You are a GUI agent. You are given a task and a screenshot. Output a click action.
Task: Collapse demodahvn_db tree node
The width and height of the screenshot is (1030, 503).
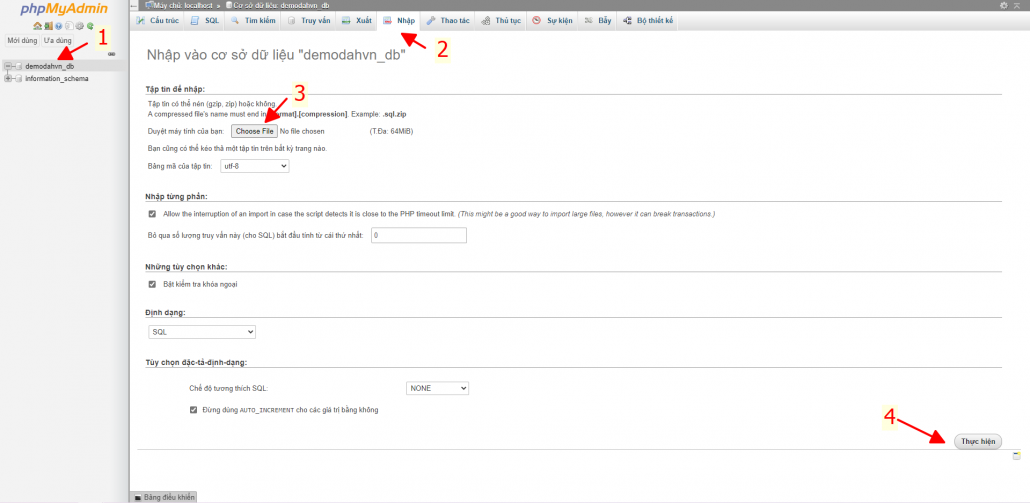pyautogui.click(x=8, y=66)
